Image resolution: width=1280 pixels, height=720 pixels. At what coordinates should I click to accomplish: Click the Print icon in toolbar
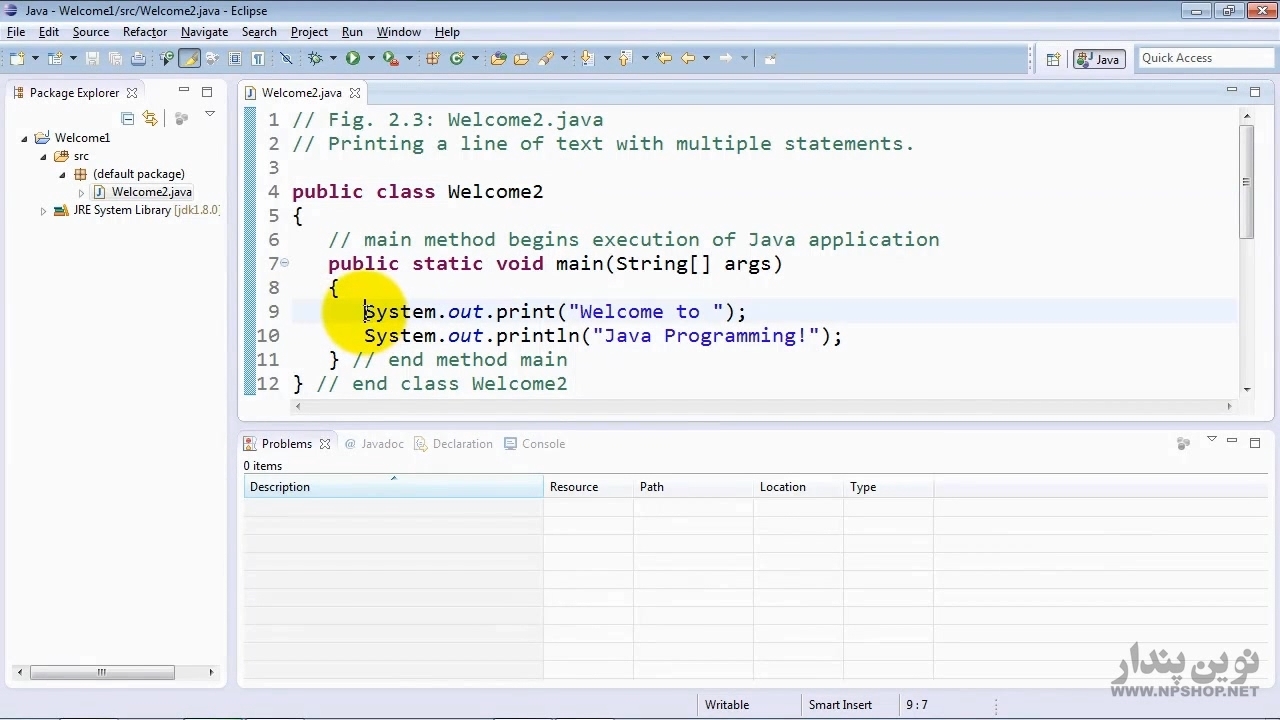tap(138, 59)
